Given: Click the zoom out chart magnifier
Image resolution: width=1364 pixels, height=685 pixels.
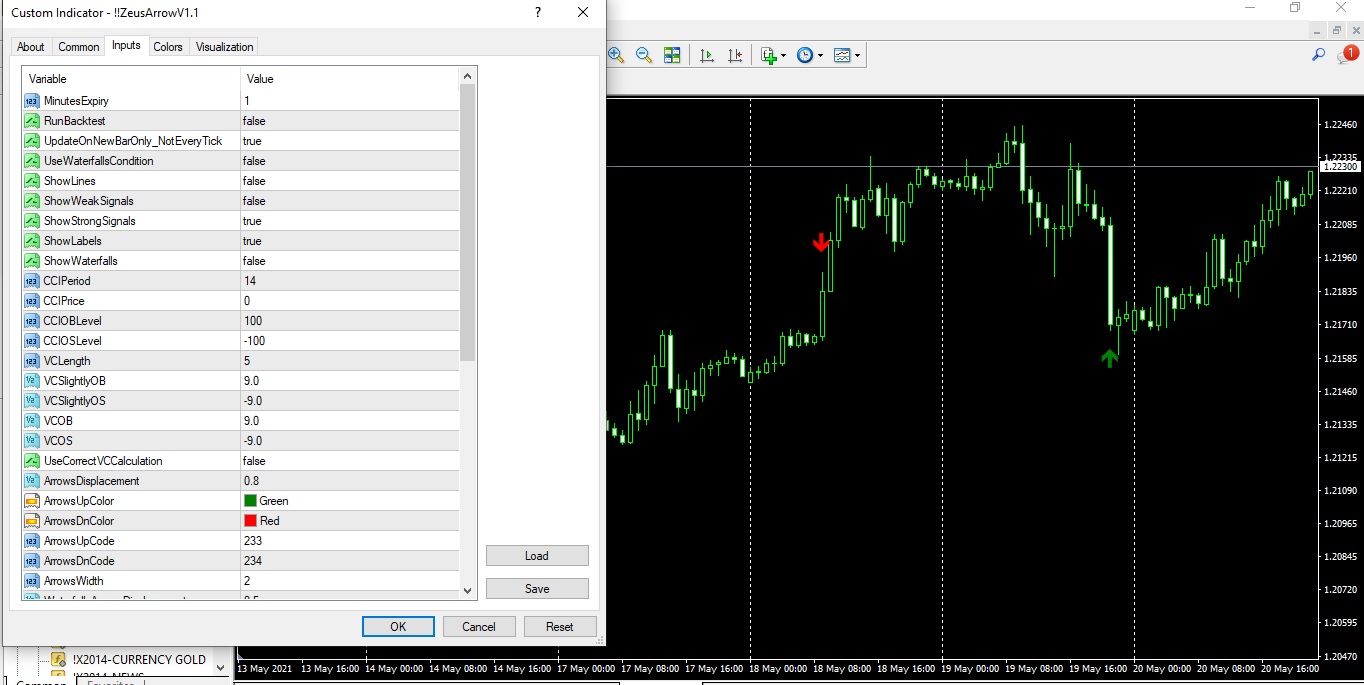Looking at the screenshot, I should [x=644, y=56].
